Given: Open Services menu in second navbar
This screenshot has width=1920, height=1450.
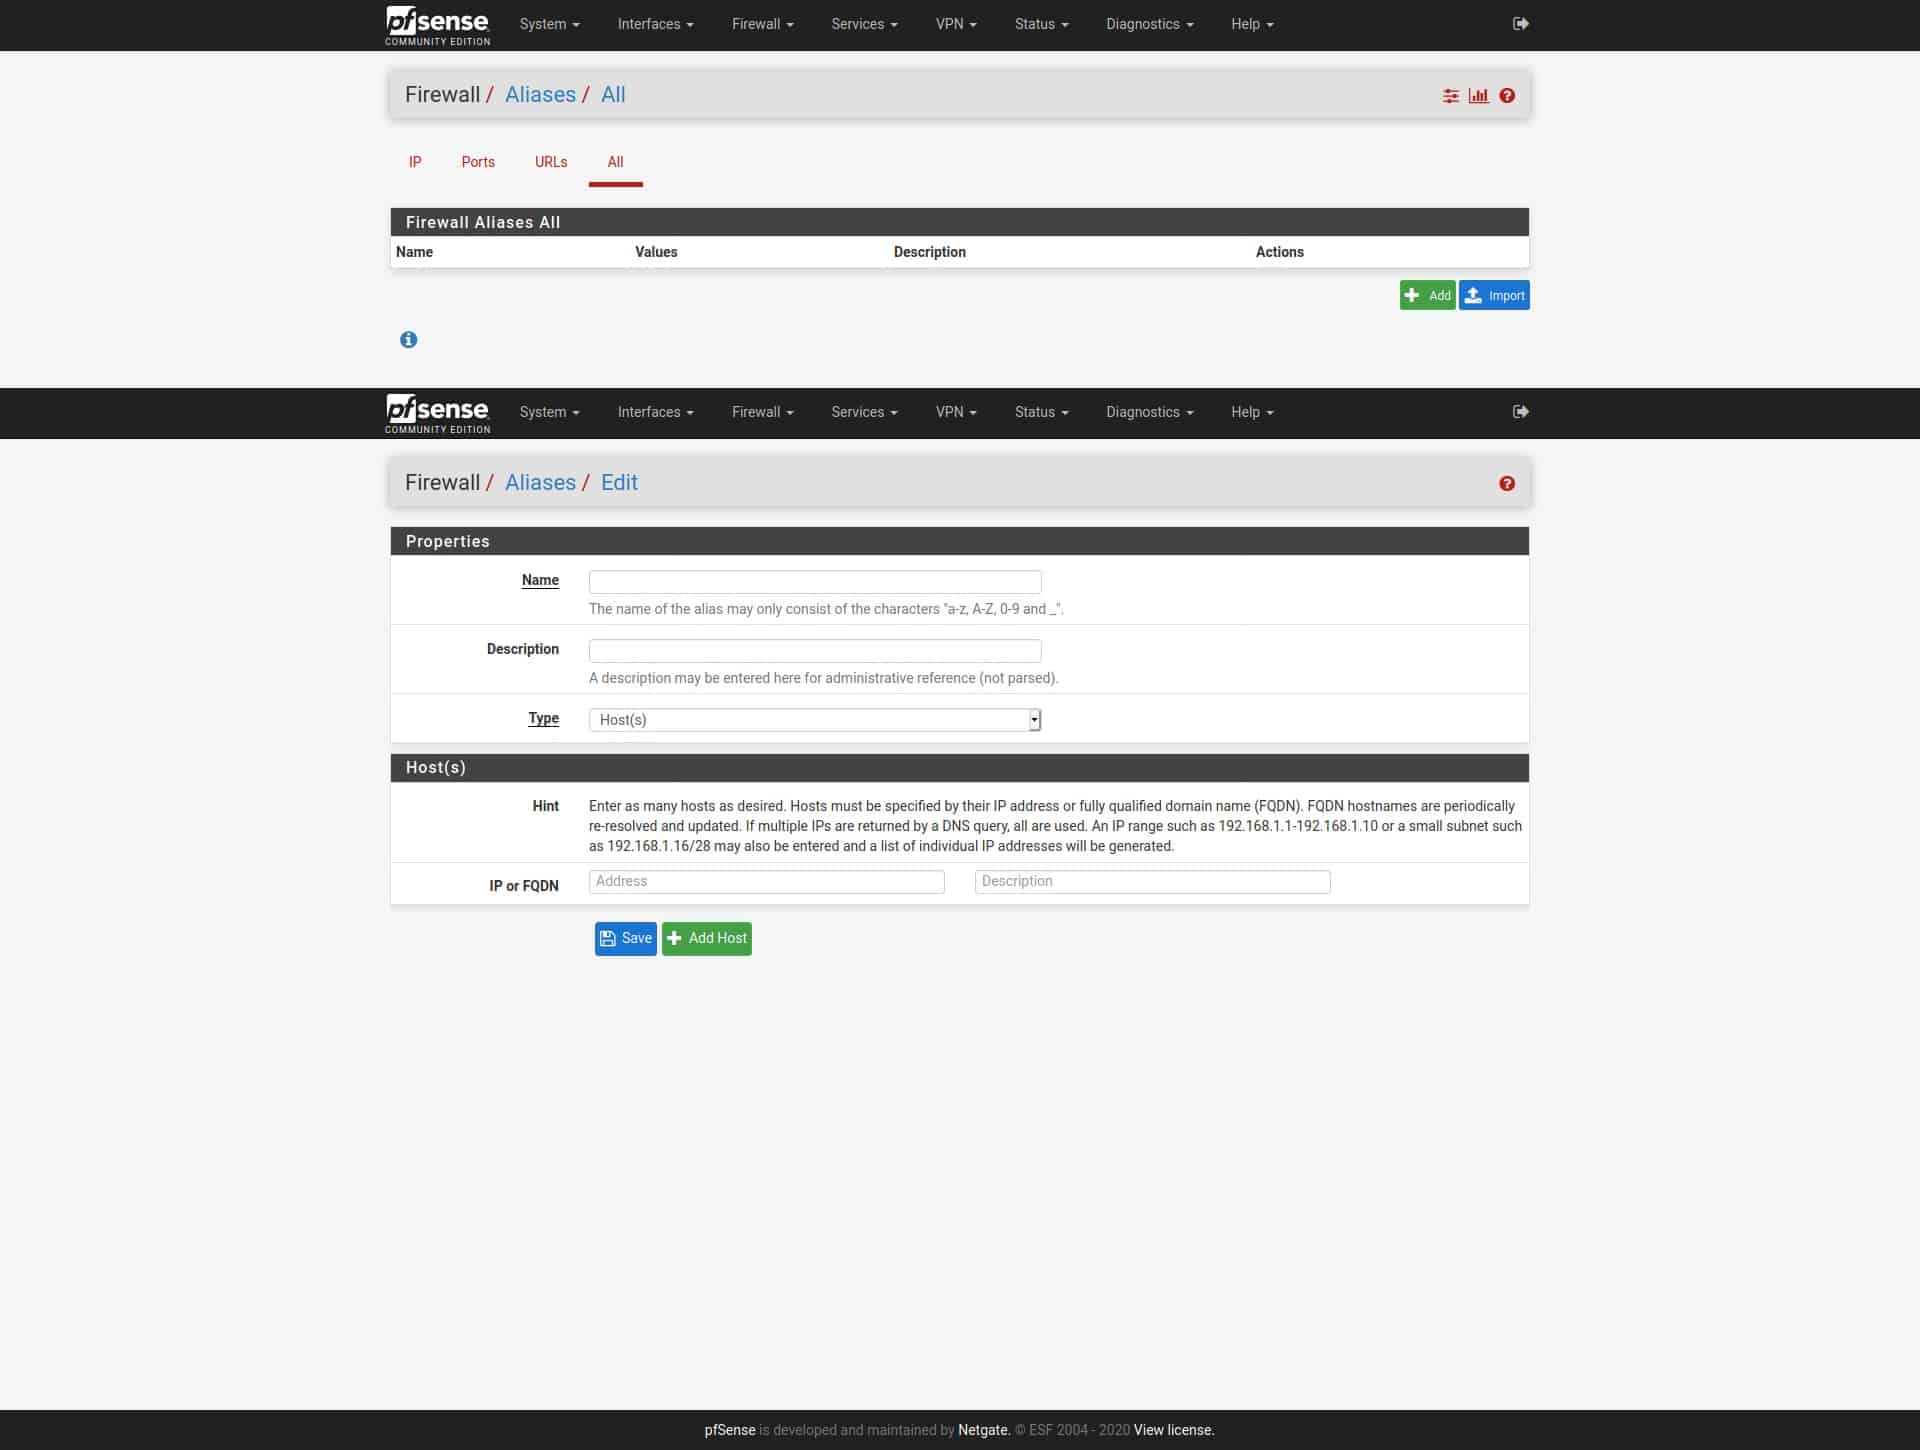Looking at the screenshot, I should click(x=864, y=412).
